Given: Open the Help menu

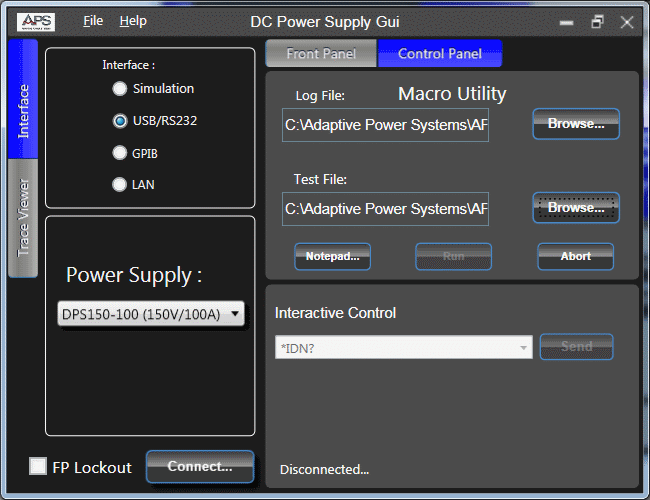Looking at the screenshot, I should tap(133, 21).
